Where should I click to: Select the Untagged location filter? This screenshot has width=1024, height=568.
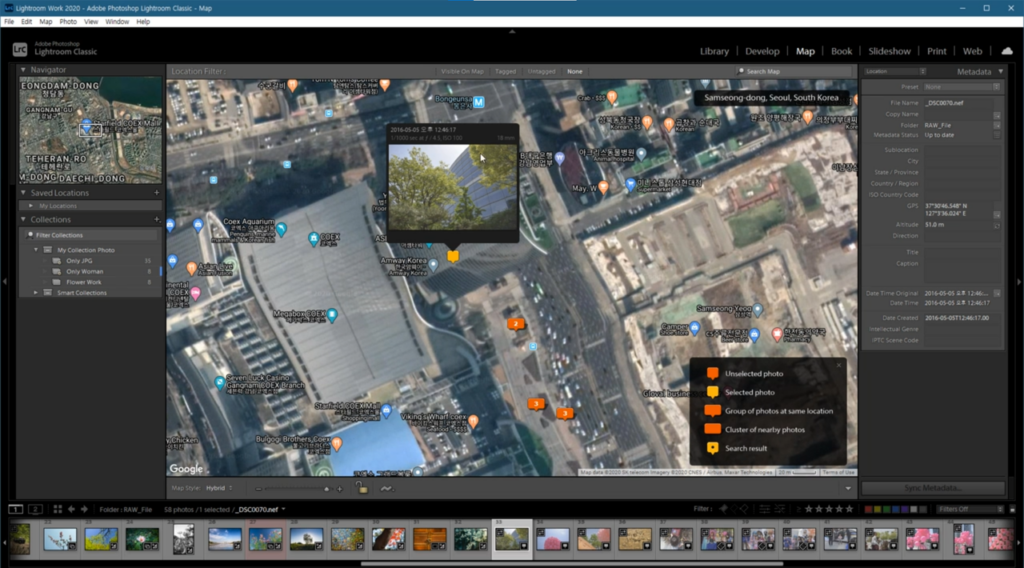pos(541,71)
